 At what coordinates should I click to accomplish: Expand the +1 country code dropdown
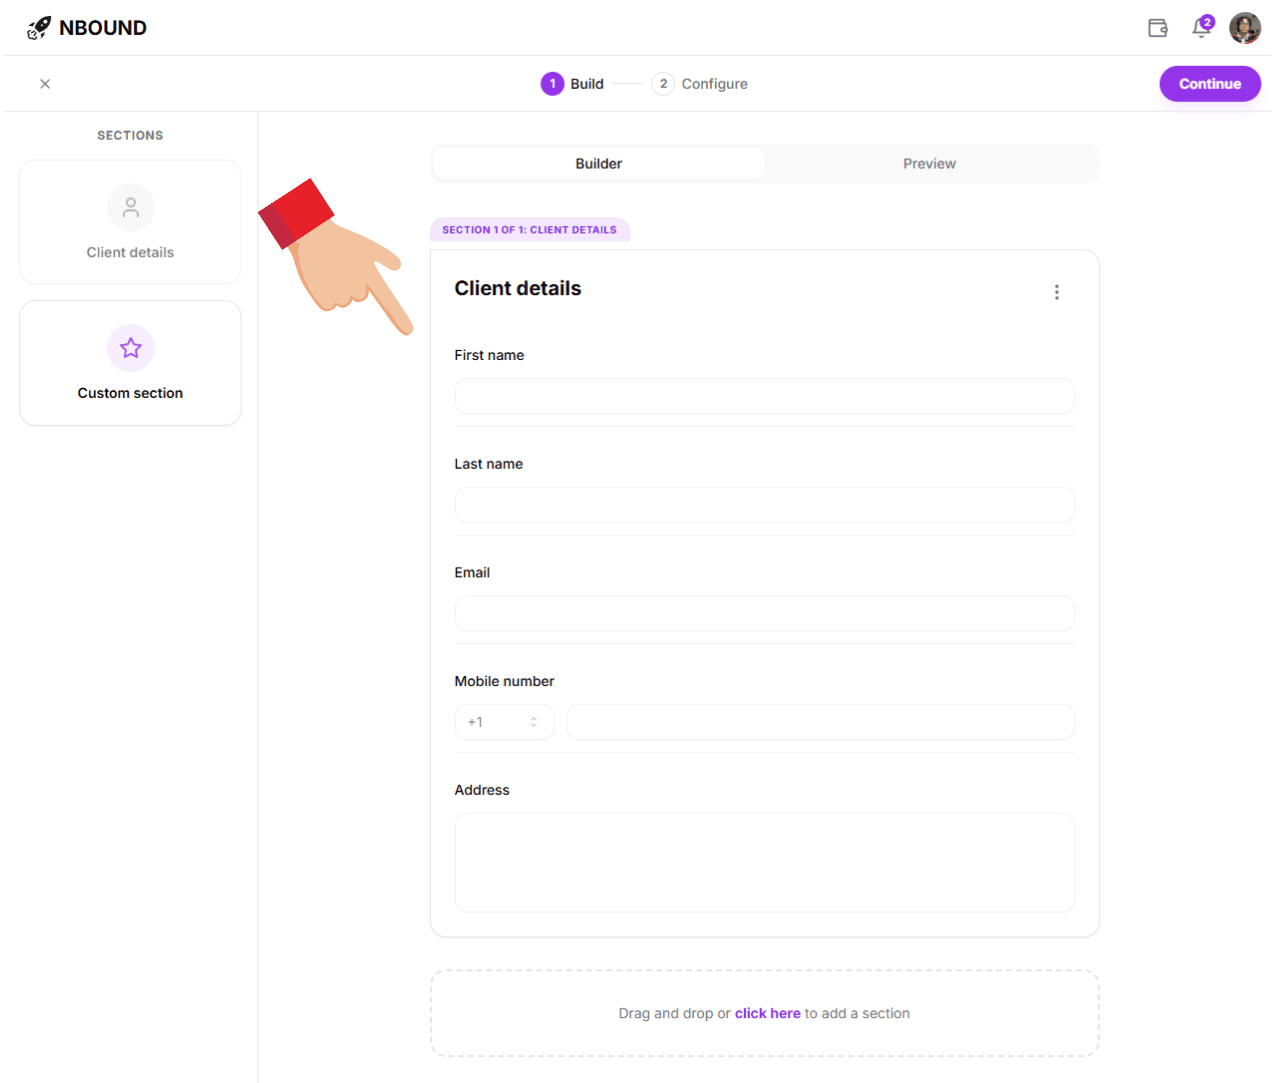[x=504, y=722]
